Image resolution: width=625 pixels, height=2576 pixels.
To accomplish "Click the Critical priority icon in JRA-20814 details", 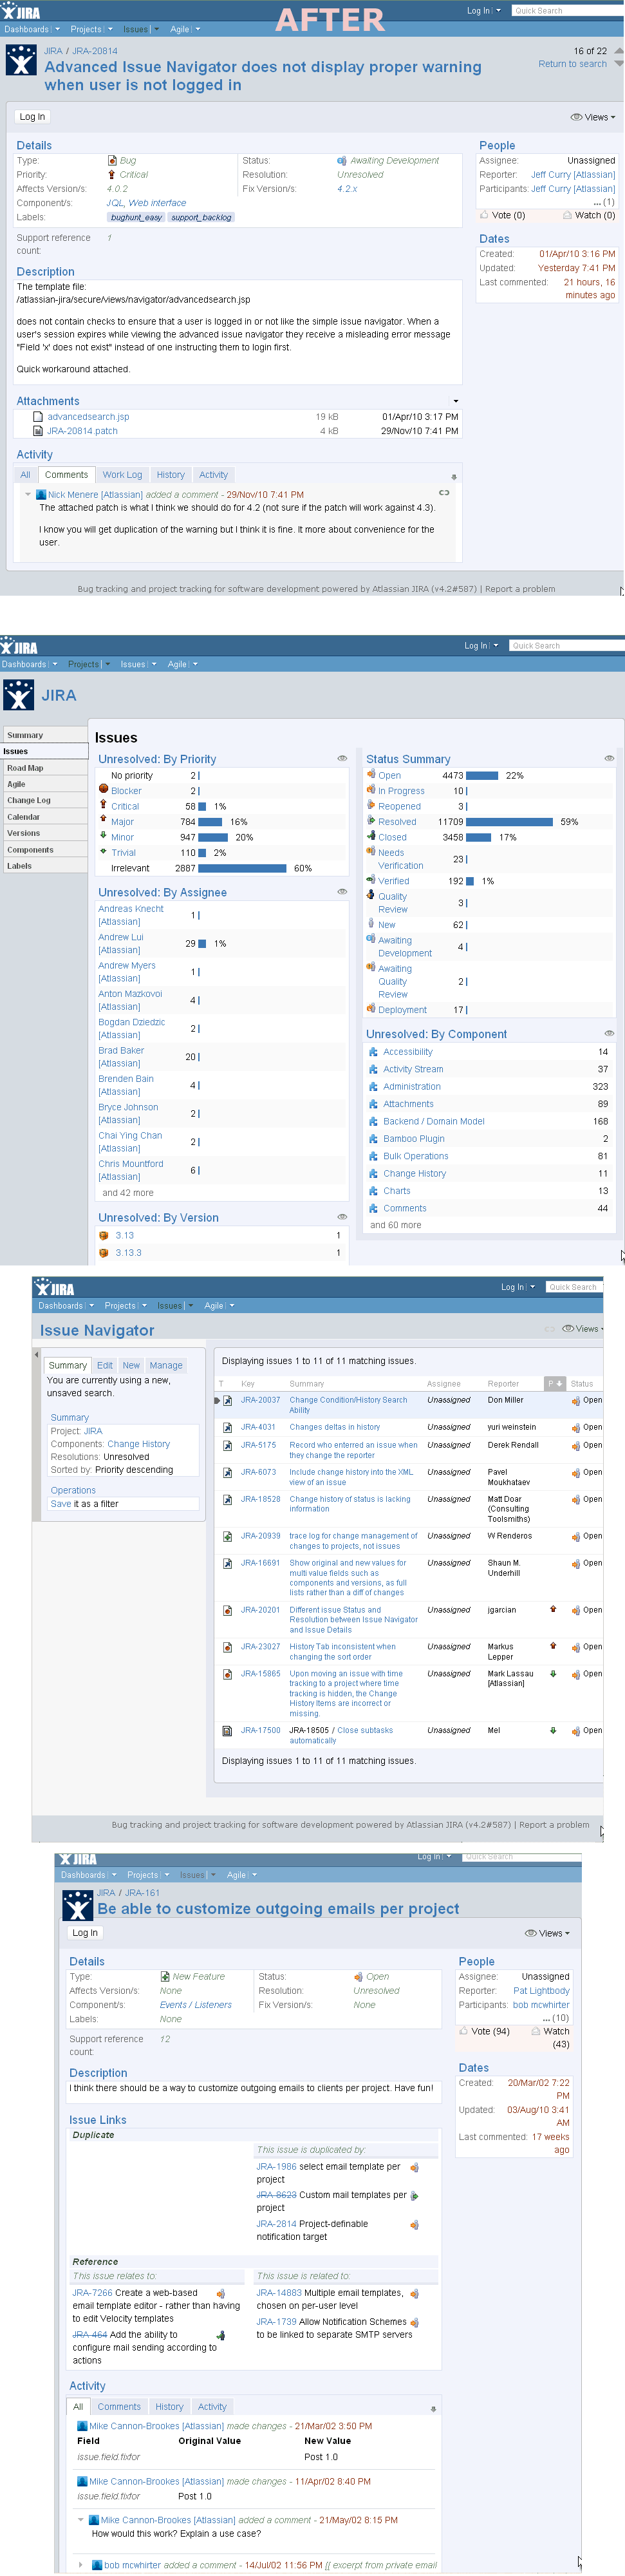I will [x=112, y=174].
